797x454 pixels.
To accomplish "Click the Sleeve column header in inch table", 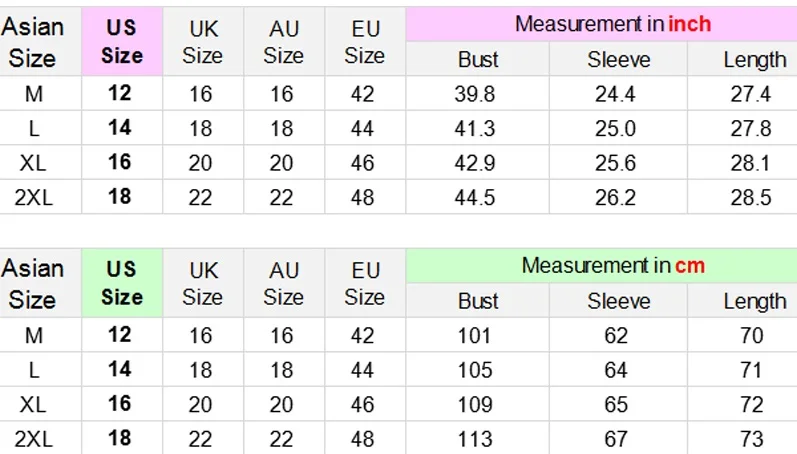I will (619, 59).
